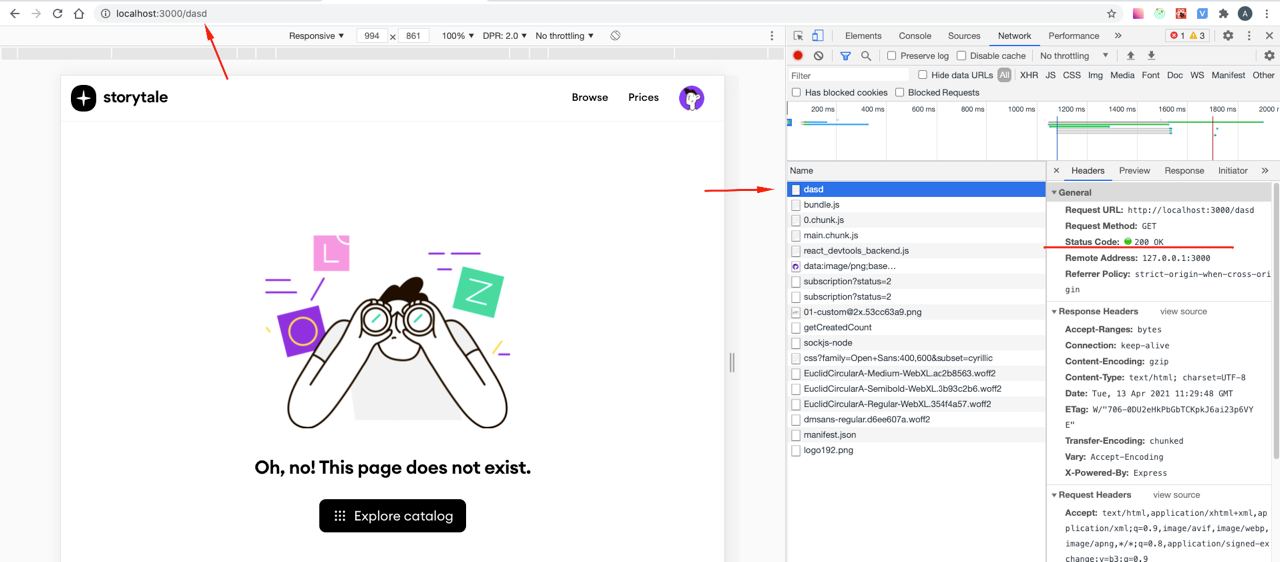Show more request detail tabs chevron

pyautogui.click(x=1264, y=171)
